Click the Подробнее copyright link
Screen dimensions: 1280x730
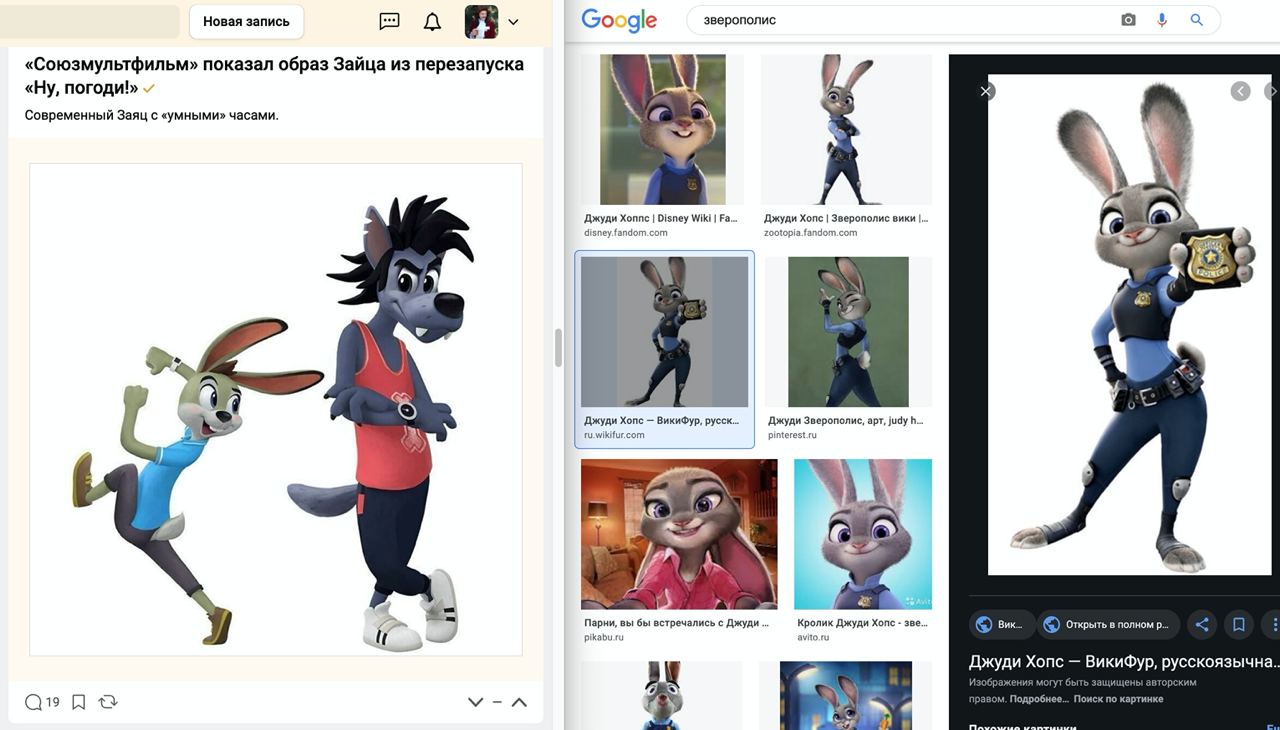click(1039, 699)
